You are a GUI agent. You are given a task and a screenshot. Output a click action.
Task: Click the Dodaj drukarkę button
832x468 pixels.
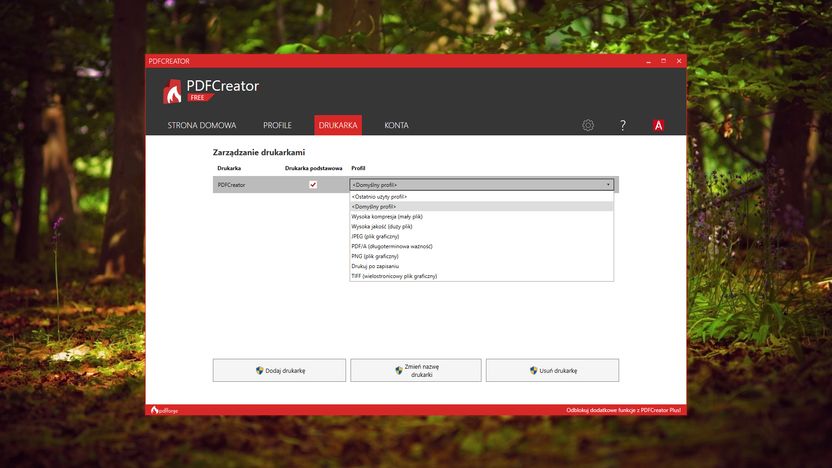pos(279,370)
